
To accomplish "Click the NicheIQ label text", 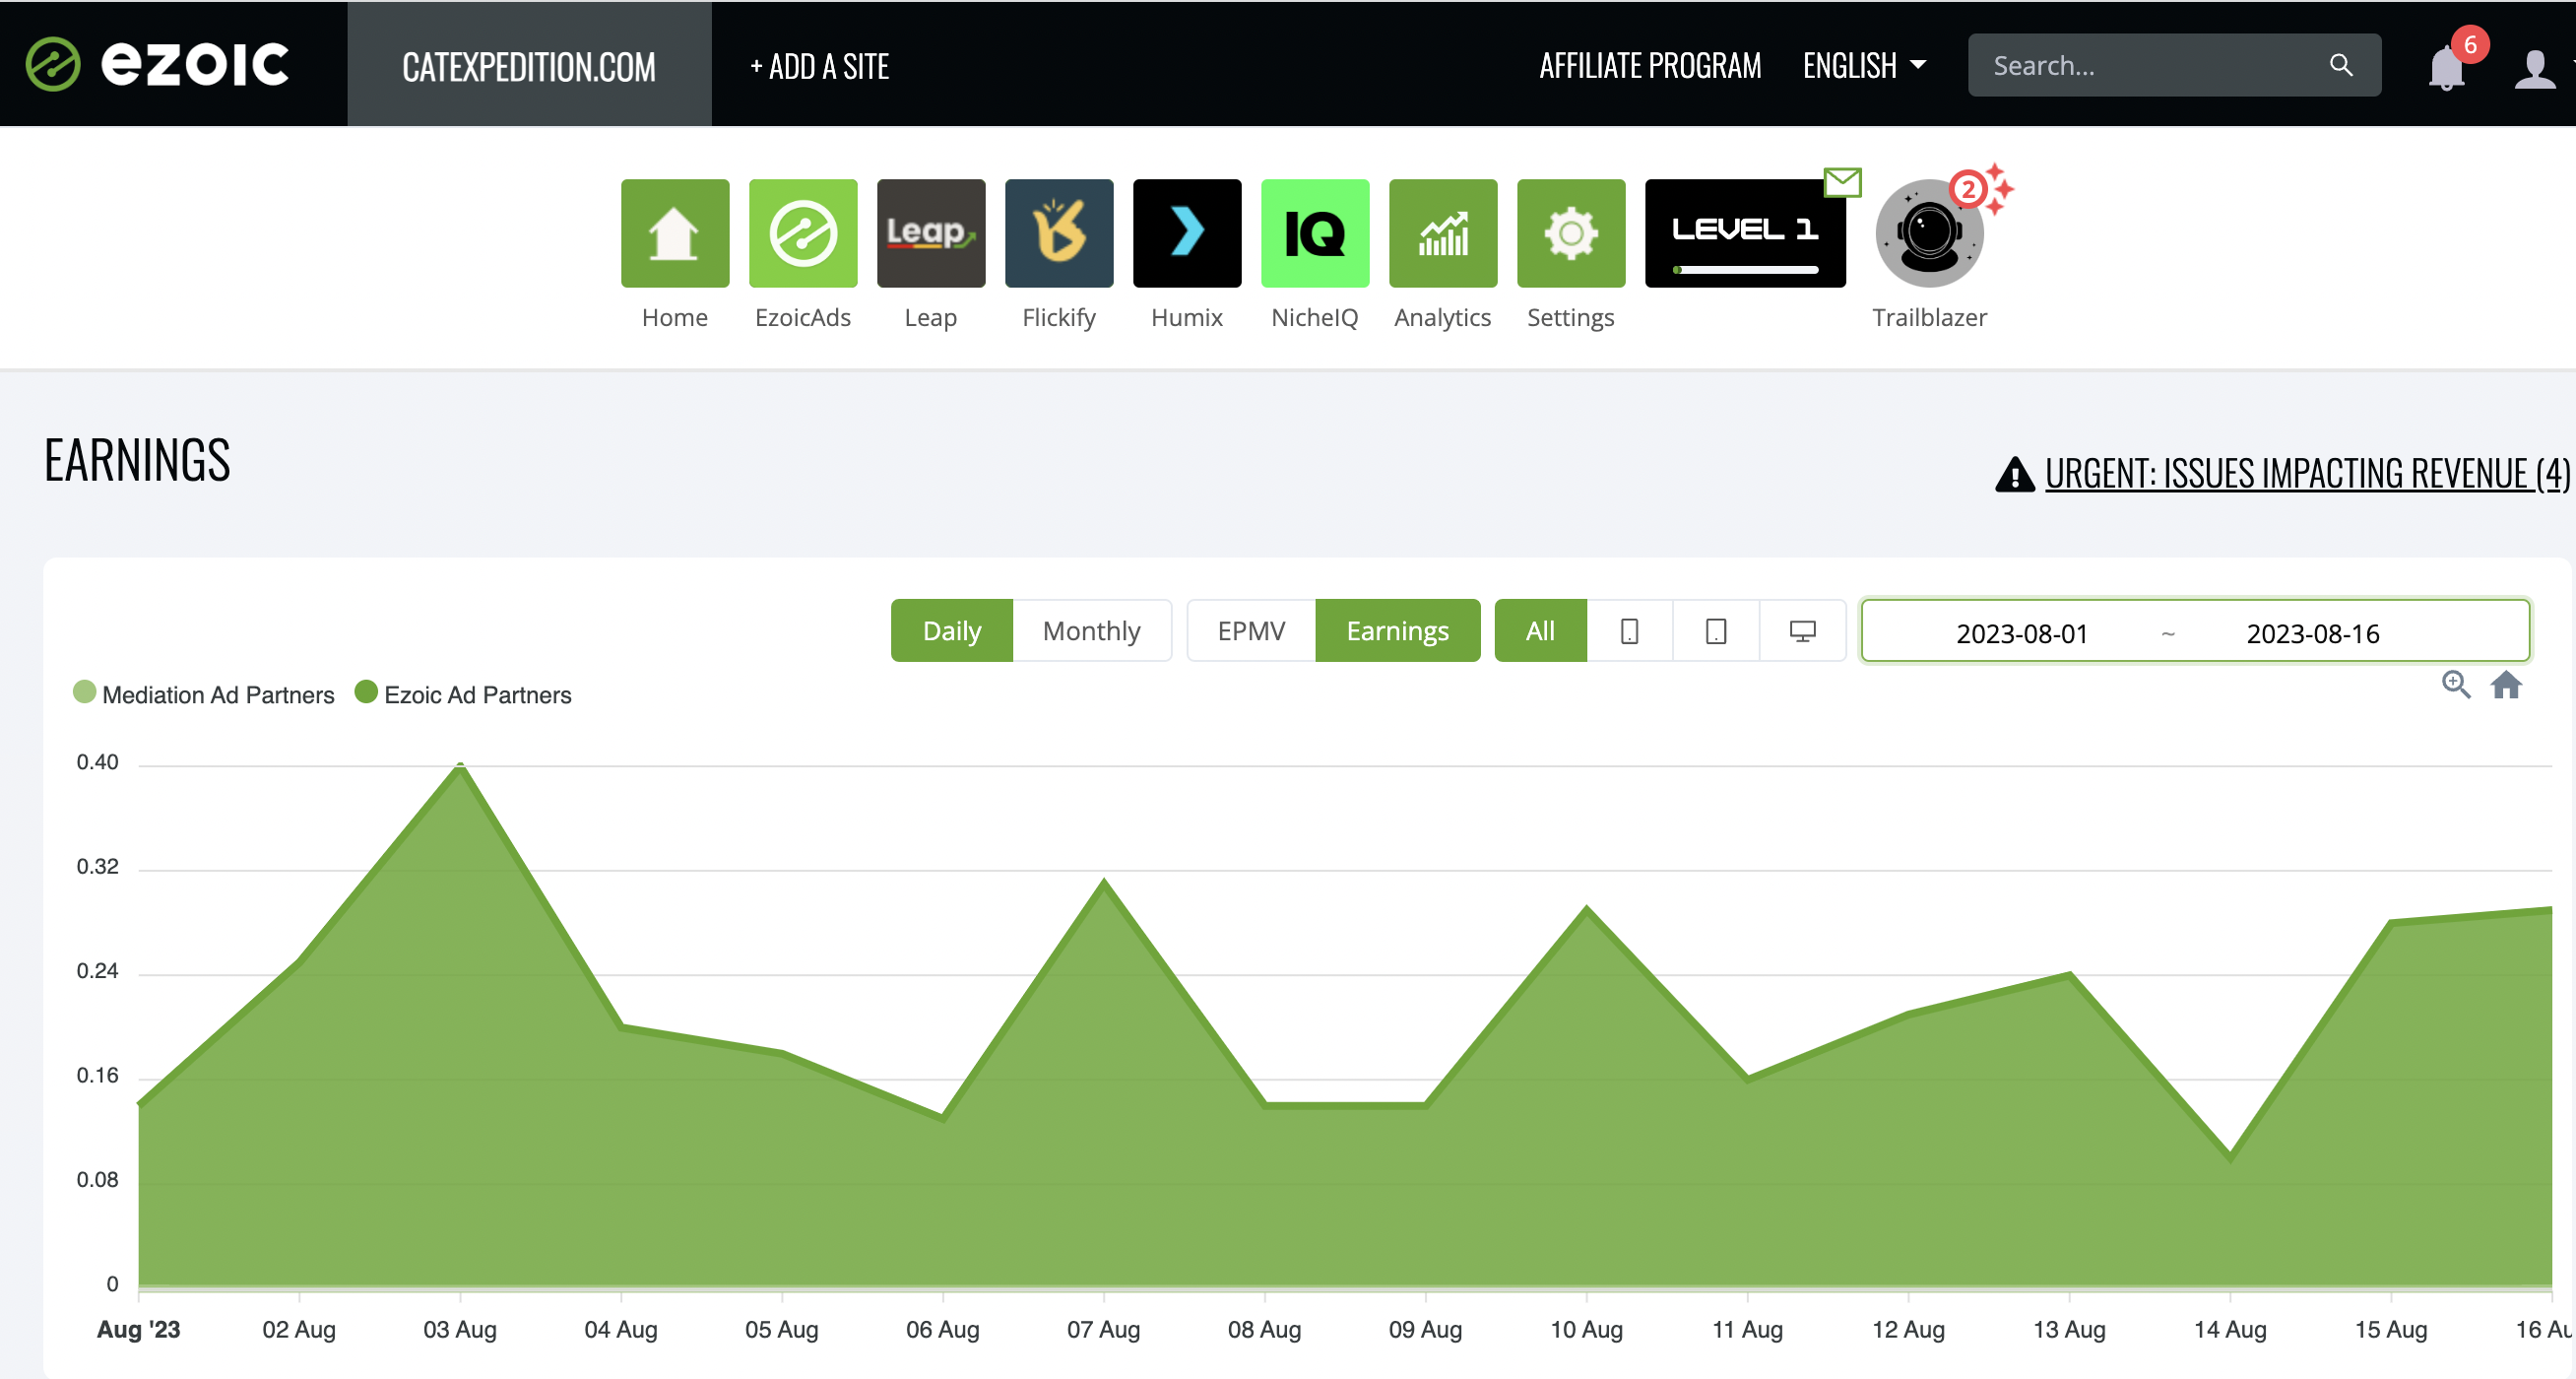I will [x=1315, y=318].
